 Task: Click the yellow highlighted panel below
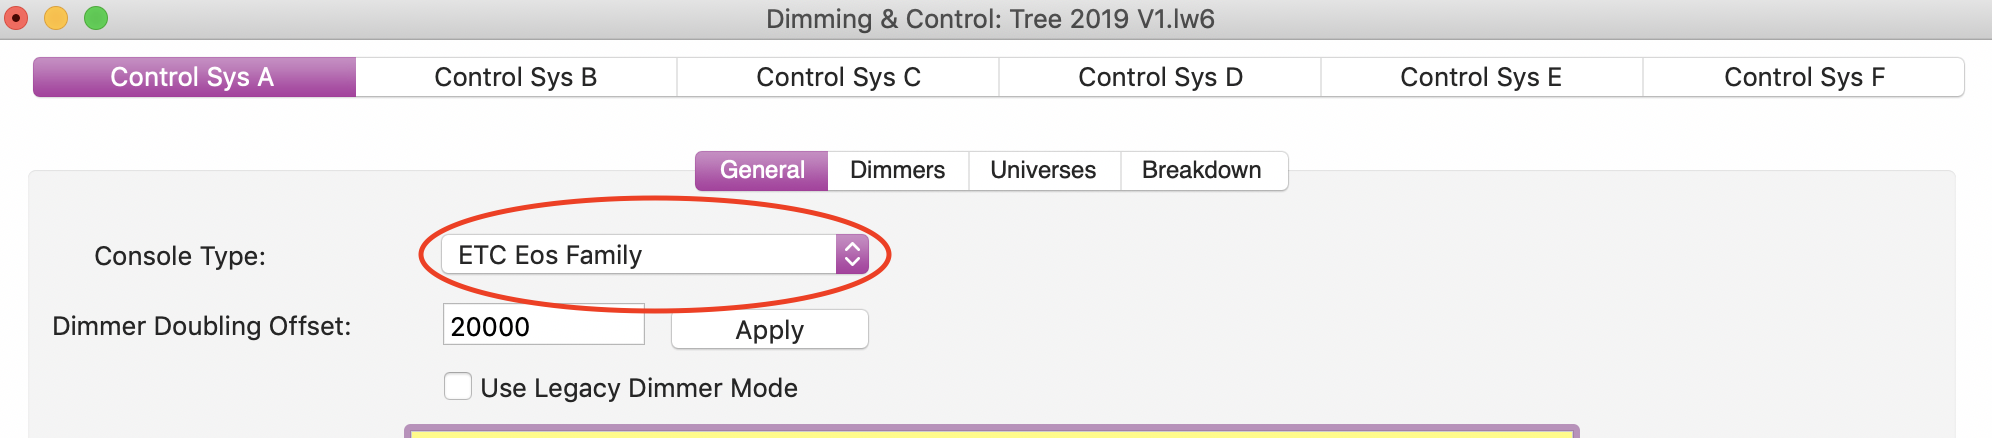click(990, 432)
